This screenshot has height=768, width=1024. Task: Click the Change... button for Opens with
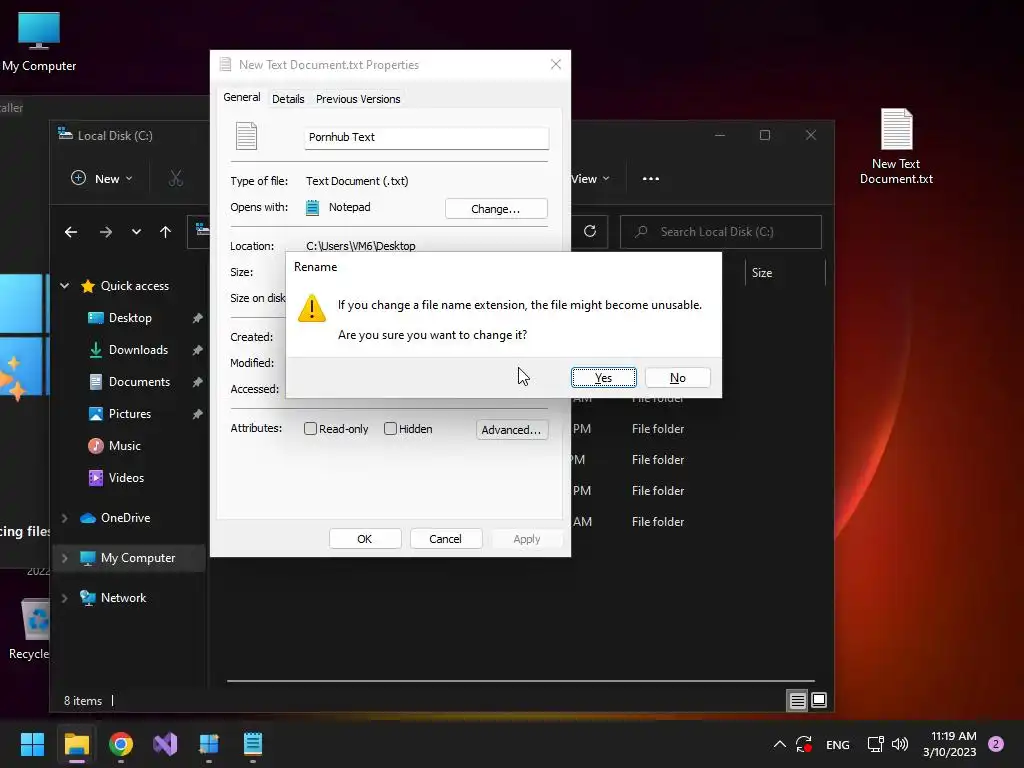click(496, 209)
